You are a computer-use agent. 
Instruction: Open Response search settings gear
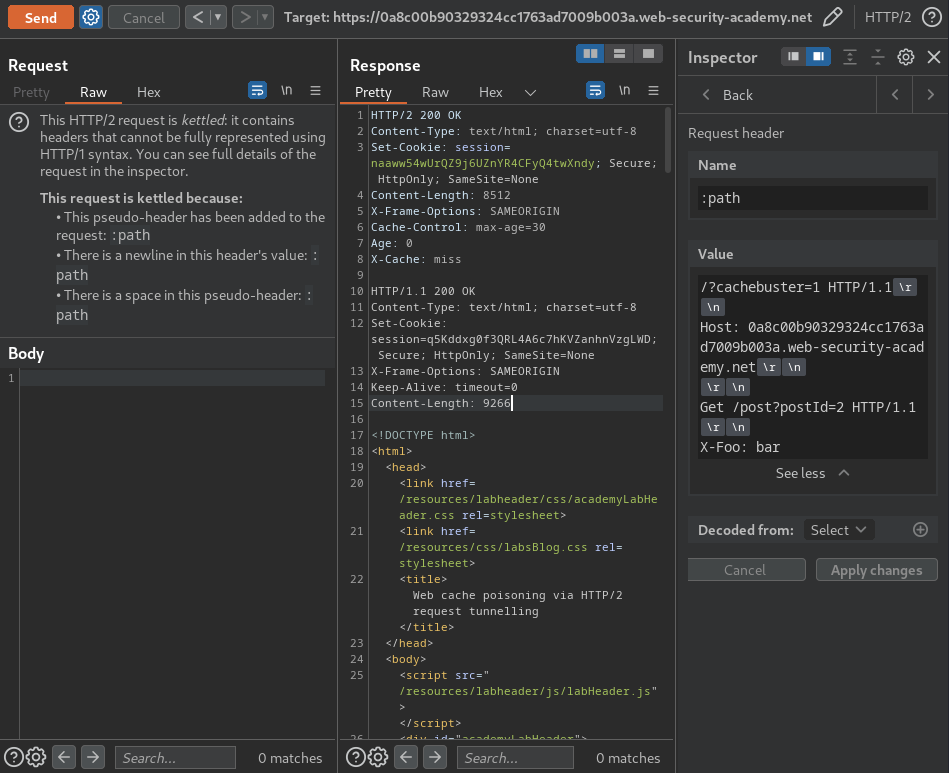pyautogui.click(x=378, y=757)
